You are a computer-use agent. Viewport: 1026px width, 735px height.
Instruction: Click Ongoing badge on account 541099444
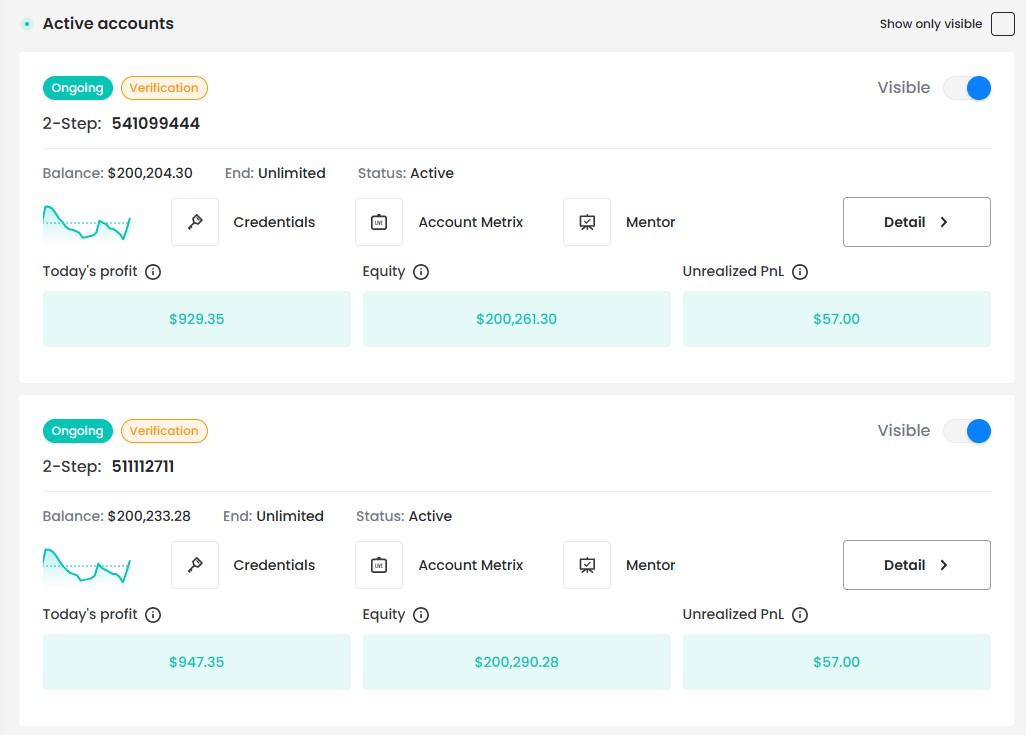[78, 88]
